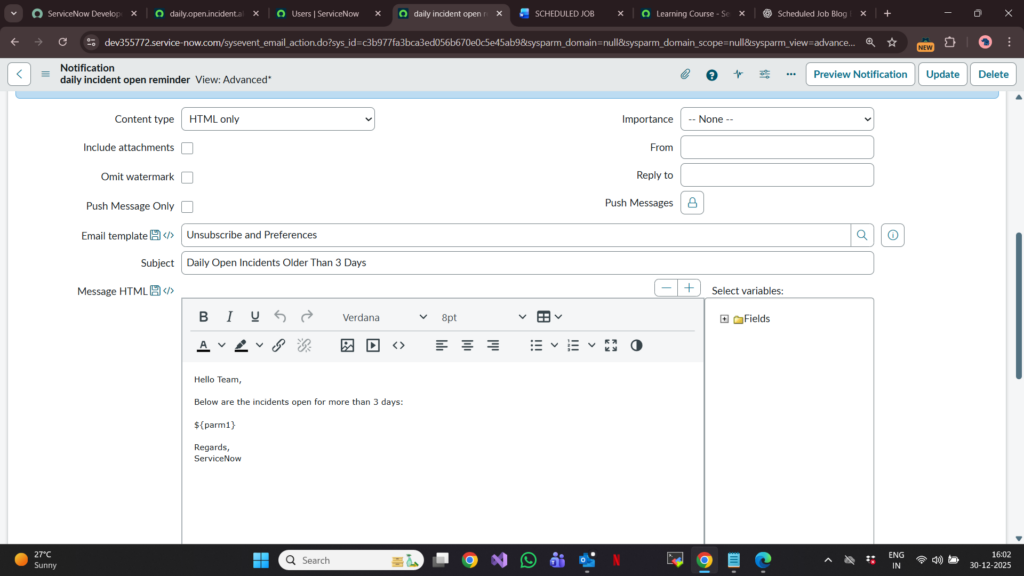Toggle fullscreen mode in the editor

click(x=611, y=345)
